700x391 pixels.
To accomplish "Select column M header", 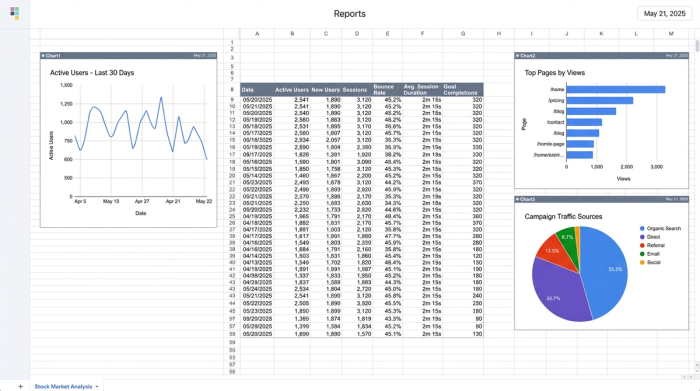I will click(671, 33).
